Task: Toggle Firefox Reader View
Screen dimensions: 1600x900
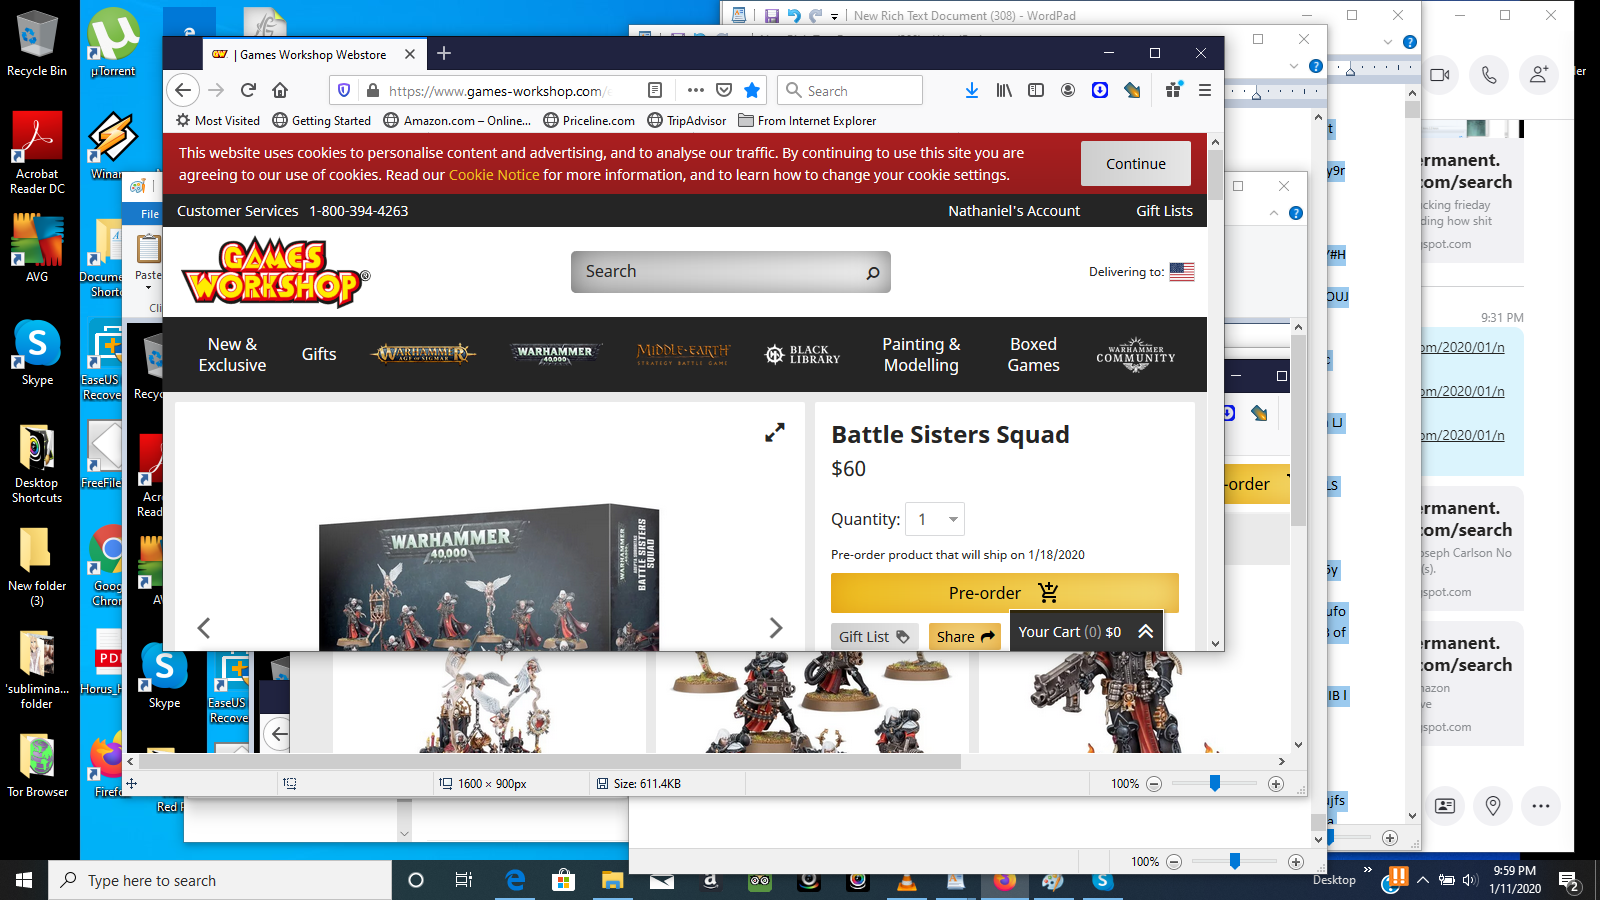Action: coord(655,90)
